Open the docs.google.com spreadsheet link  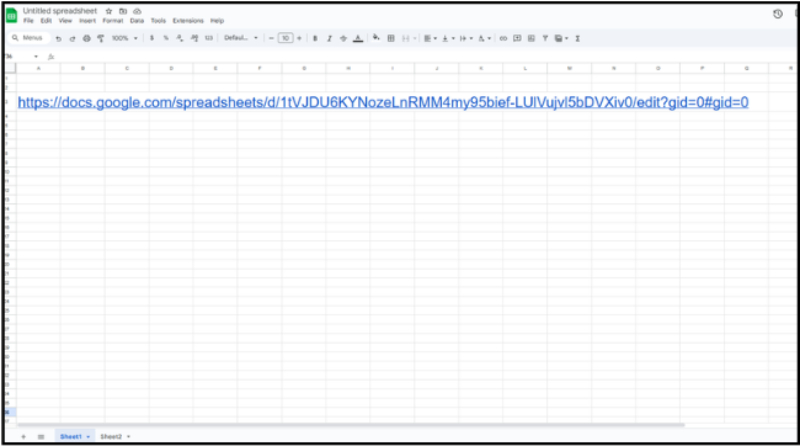tap(383, 103)
